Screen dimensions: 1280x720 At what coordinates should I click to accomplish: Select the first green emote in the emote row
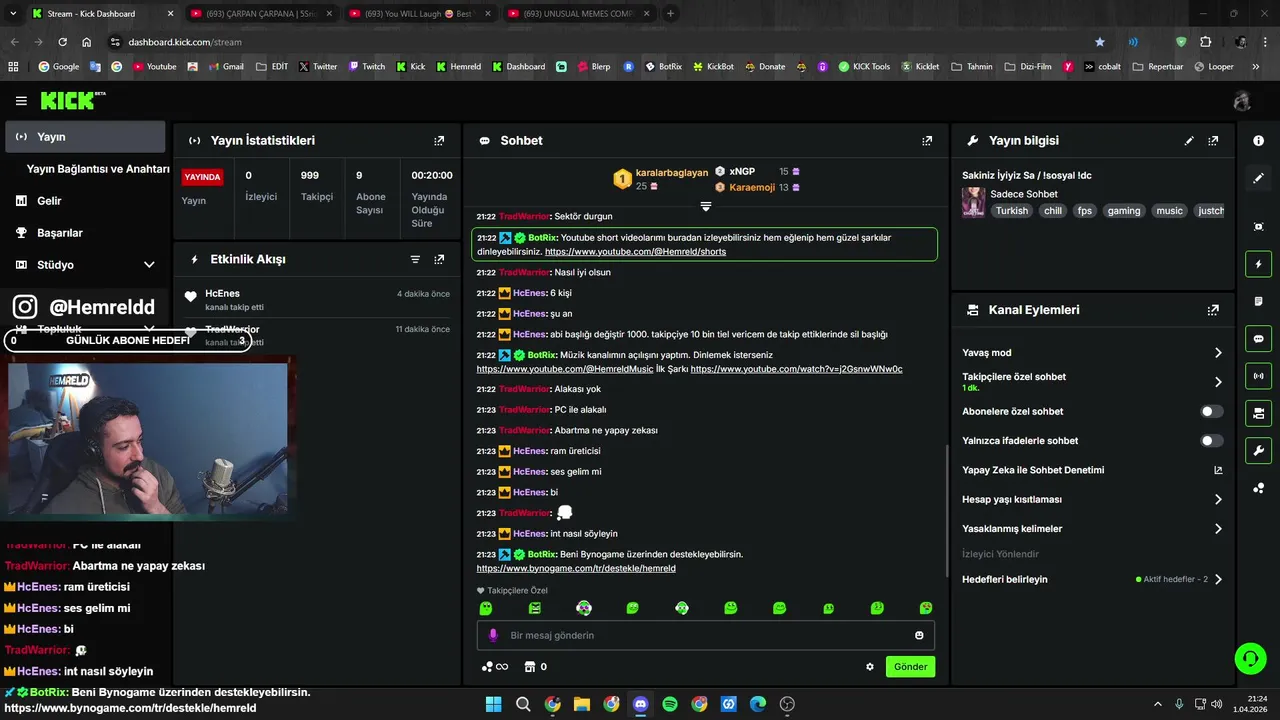point(486,608)
